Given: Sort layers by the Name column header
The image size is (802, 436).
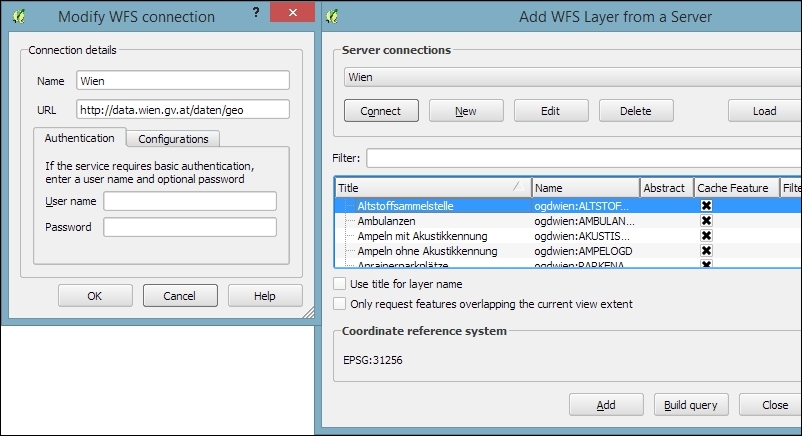Looking at the screenshot, I should pyautogui.click(x=586, y=188).
